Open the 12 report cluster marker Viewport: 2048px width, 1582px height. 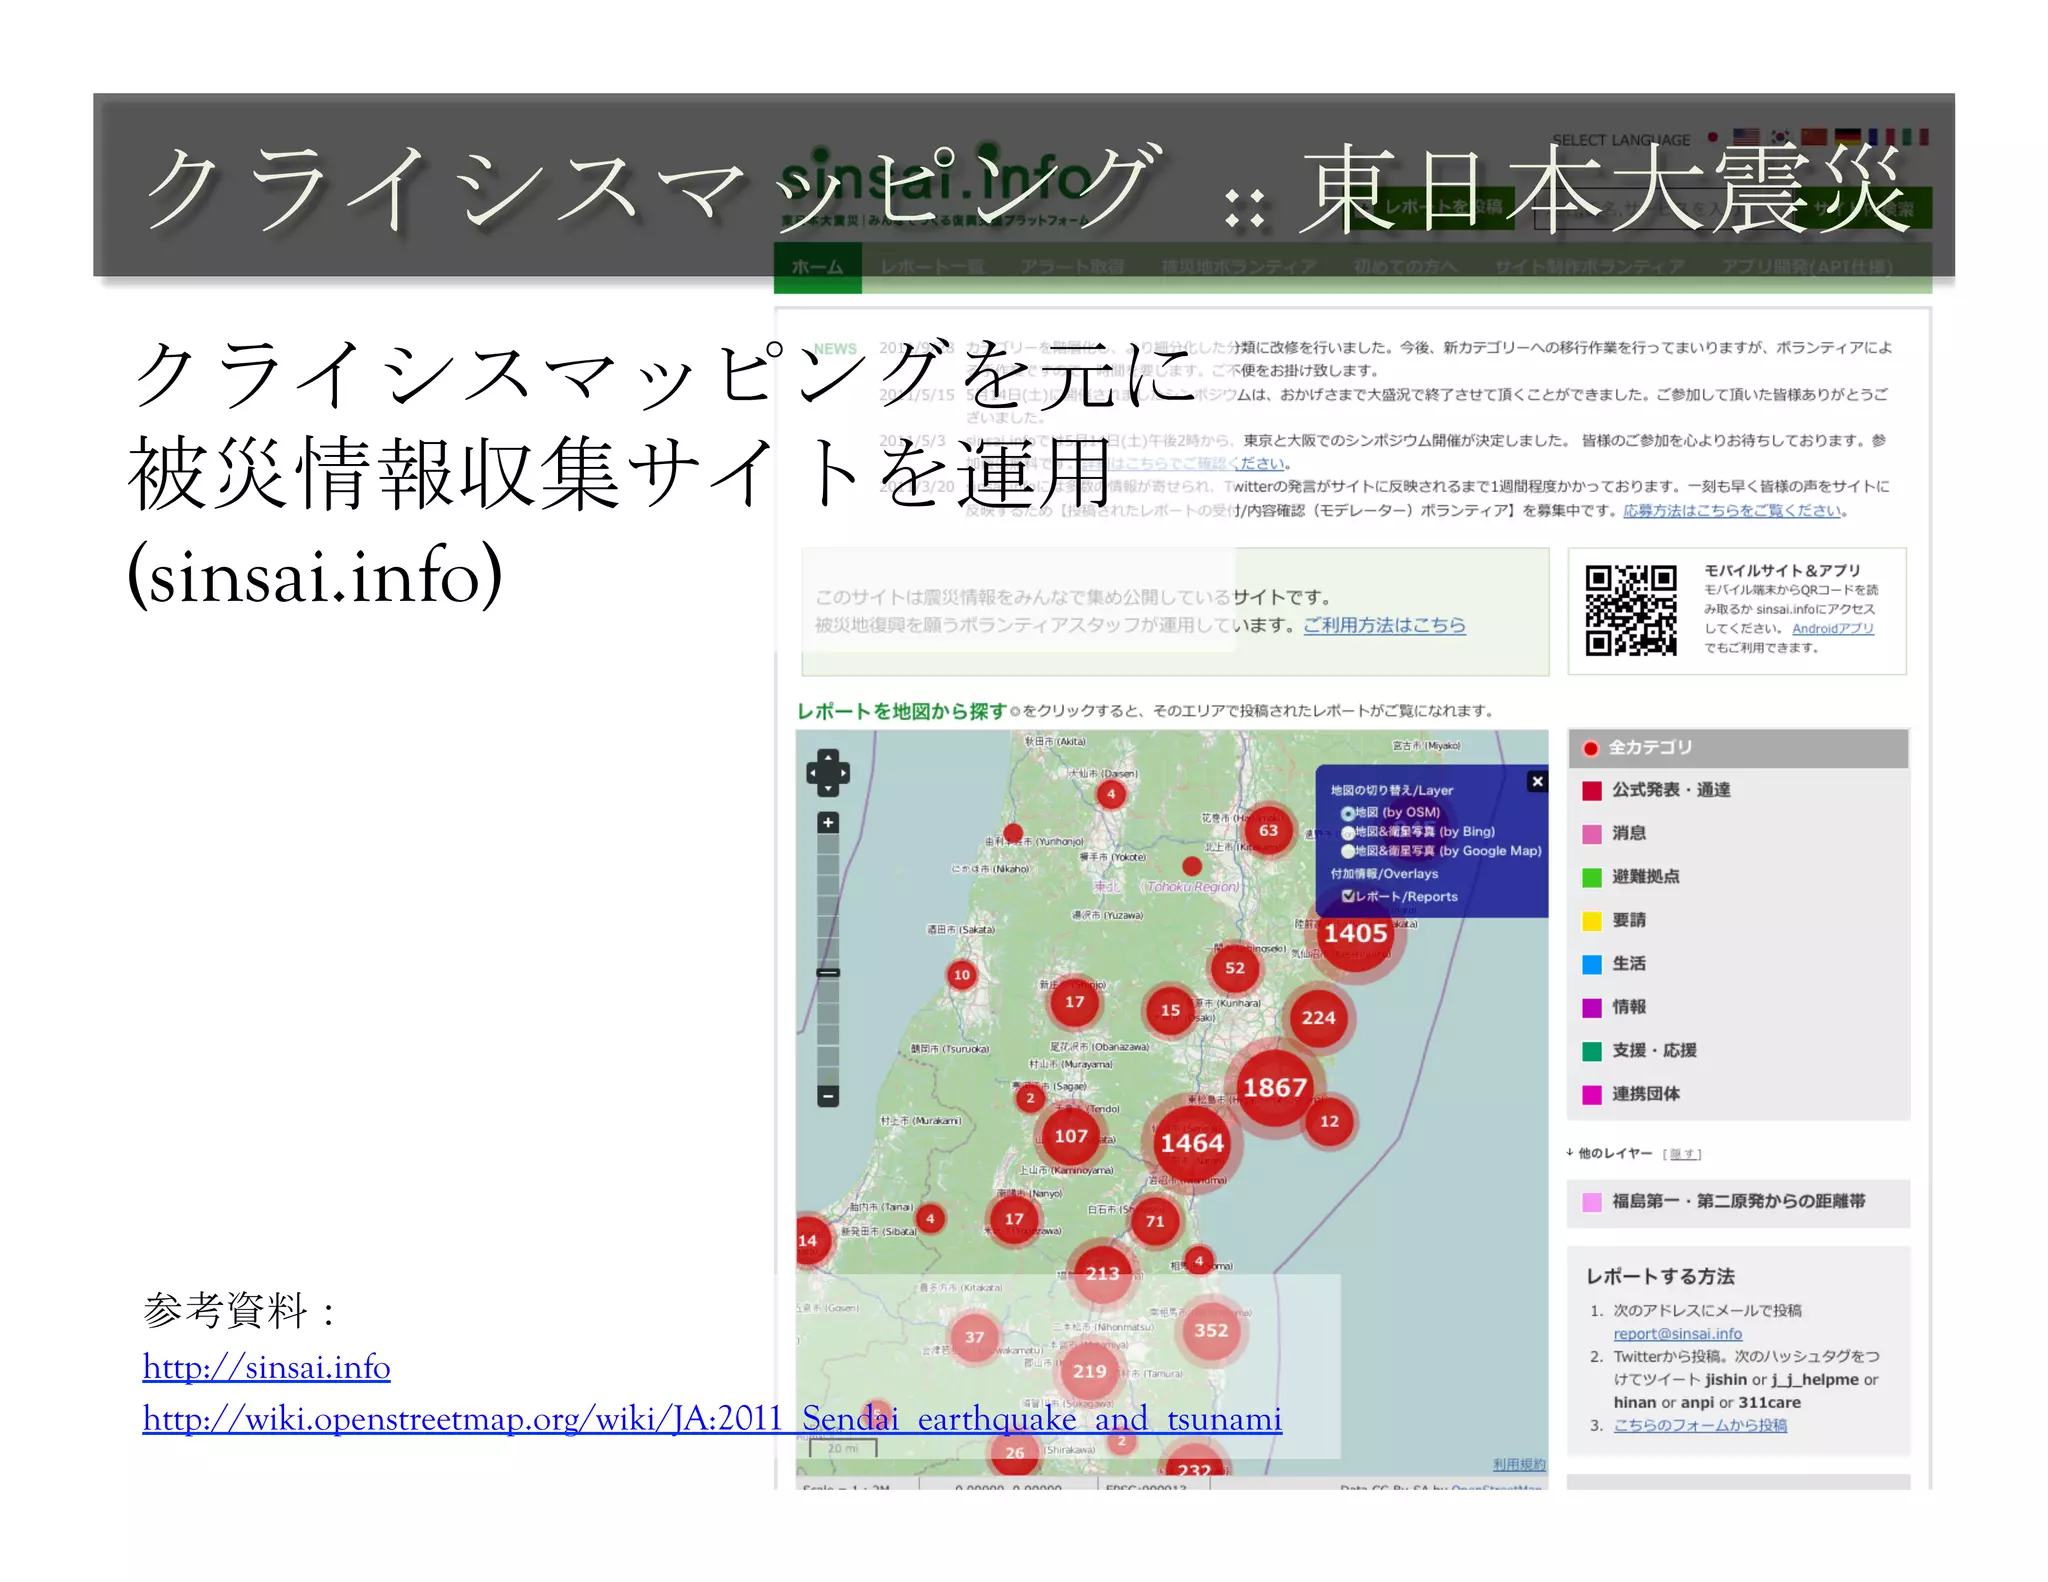[x=1329, y=1121]
